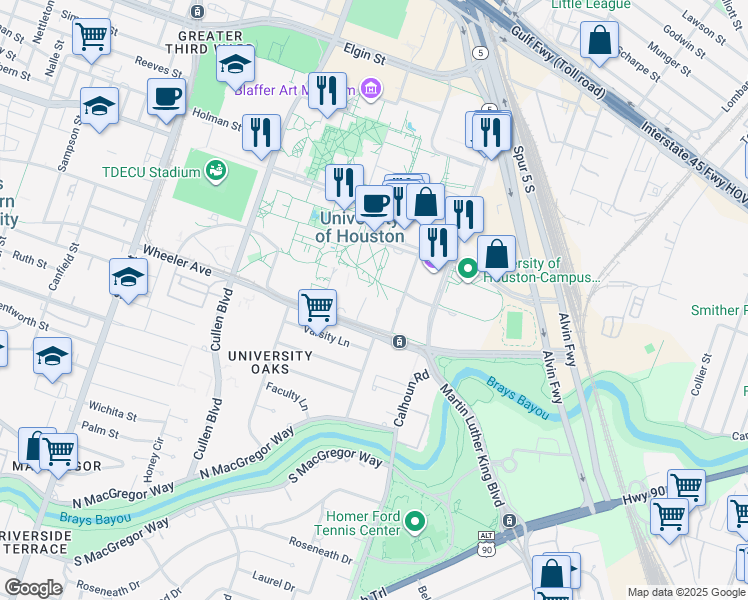748x600 pixels.
Task: Select the graduation cap marker in Greater Third Ward
Action: pyautogui.click(x=235, y=65)
